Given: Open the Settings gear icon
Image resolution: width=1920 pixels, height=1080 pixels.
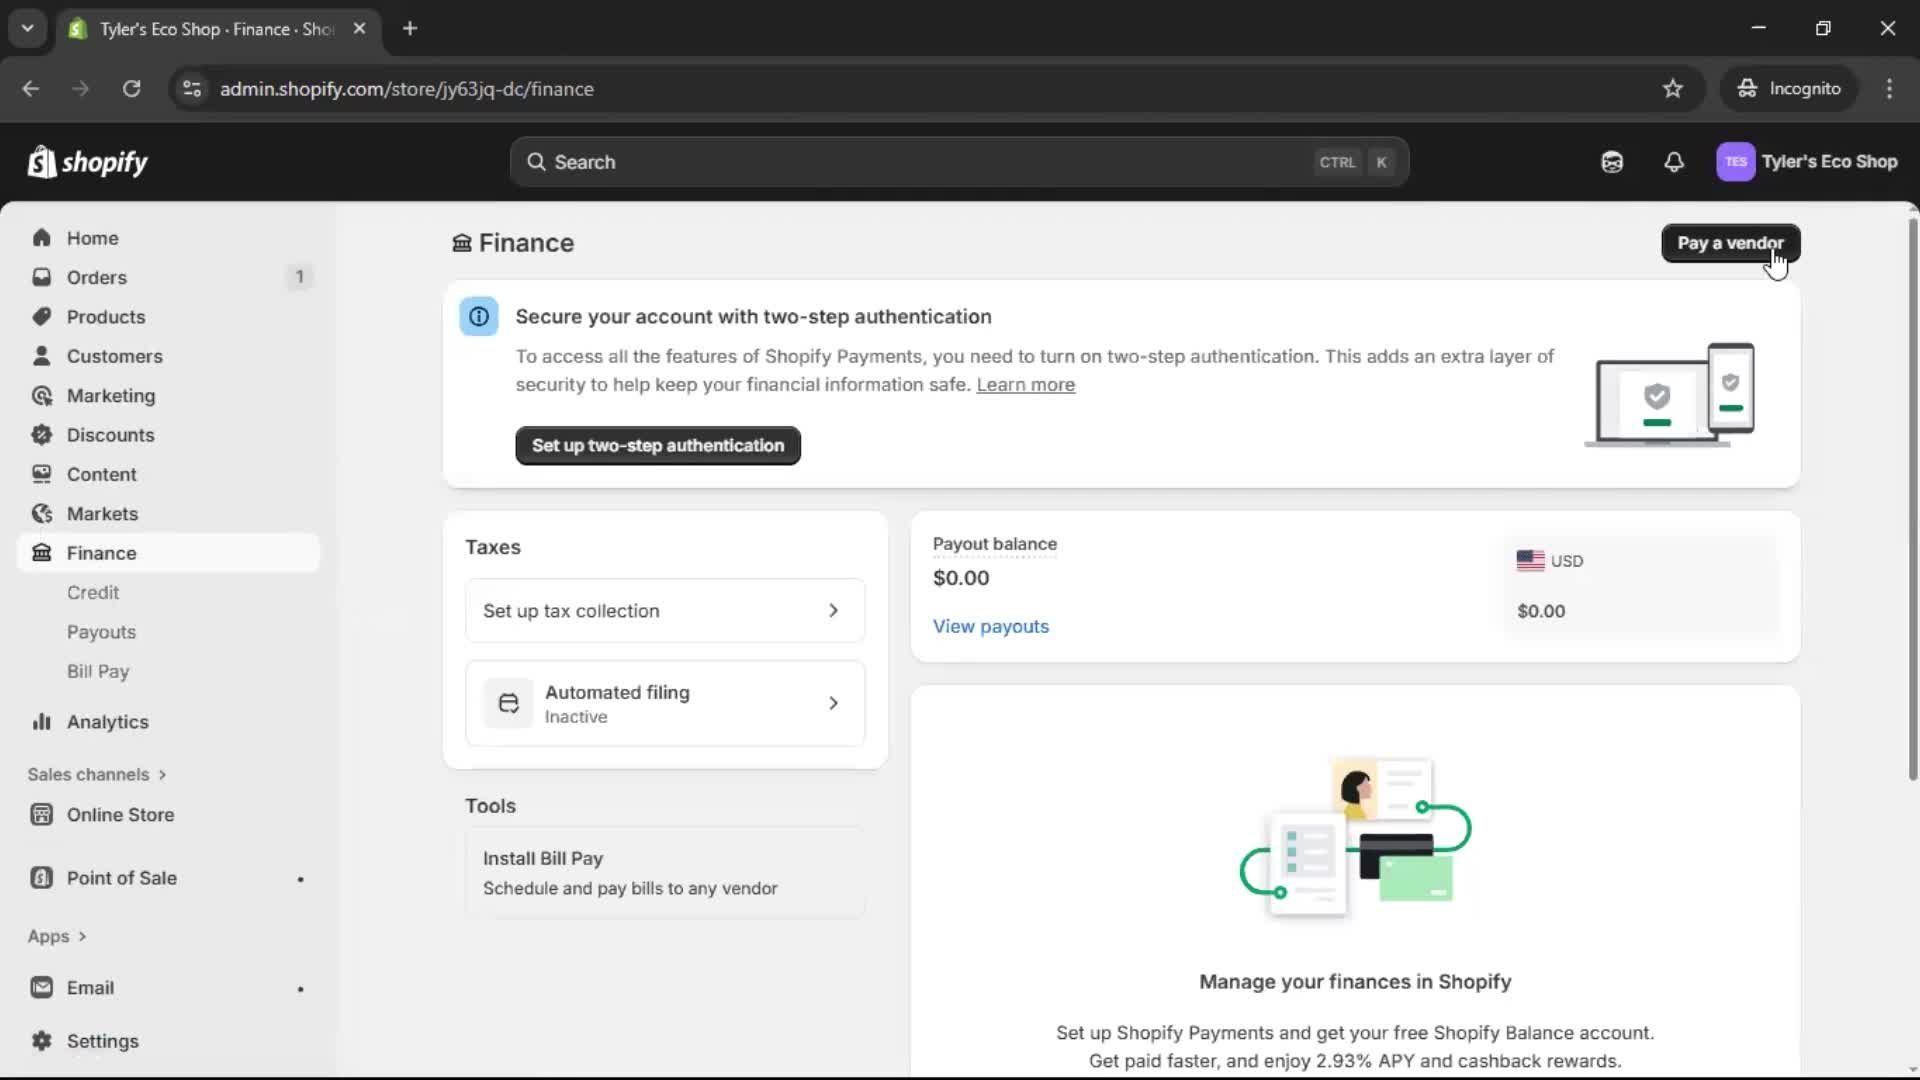Looking at the screenshot, I should click(41, 1041).
